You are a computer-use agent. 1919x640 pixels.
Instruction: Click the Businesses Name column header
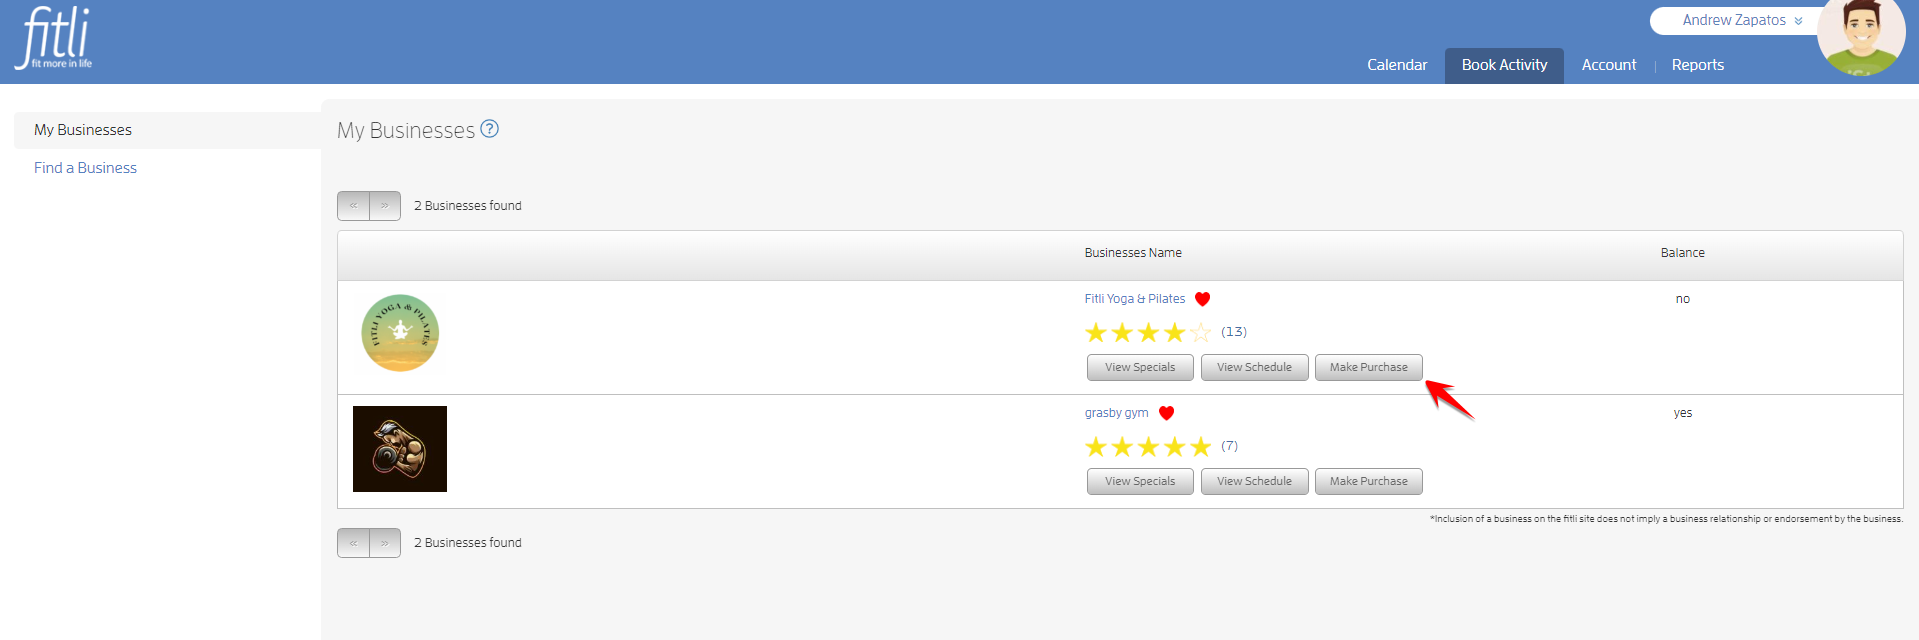coord(1133,253)
